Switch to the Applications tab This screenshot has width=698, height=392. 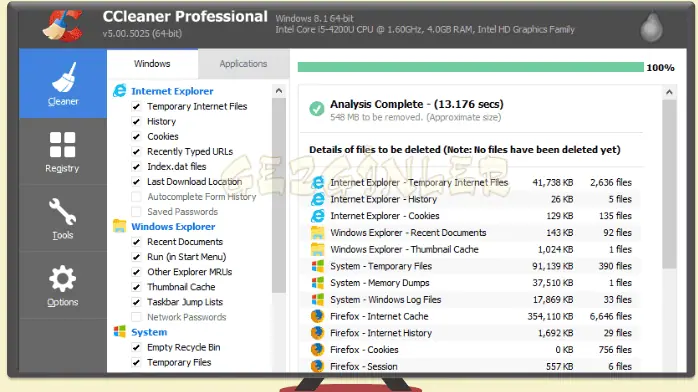(243, 64)
